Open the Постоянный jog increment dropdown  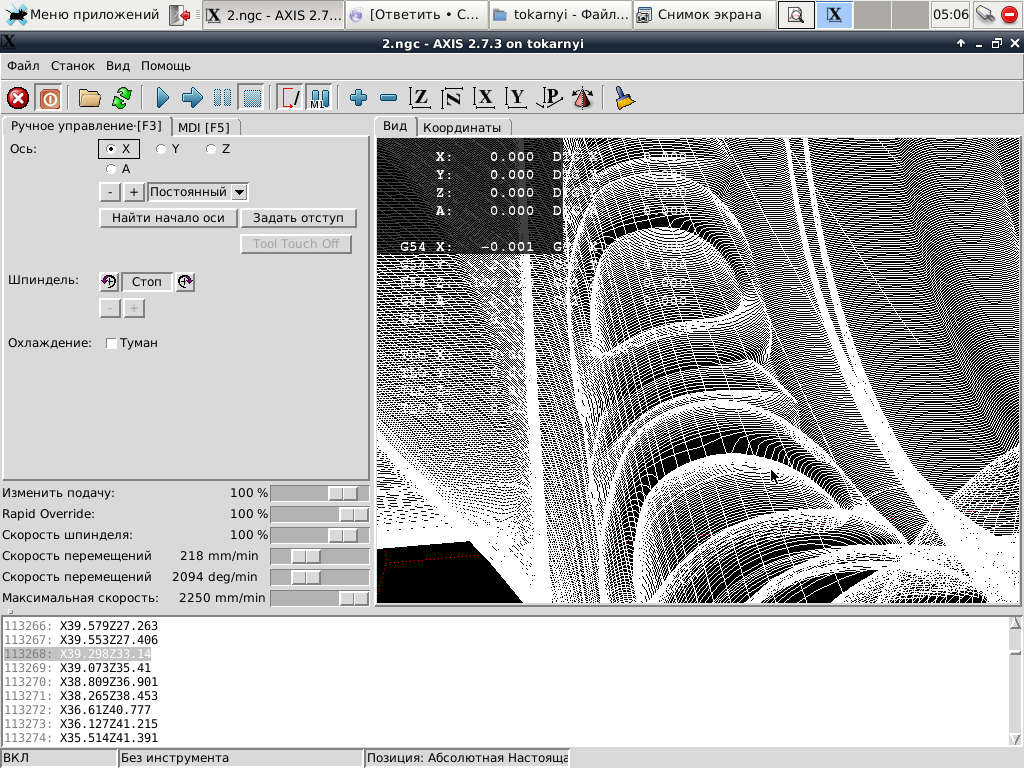239,192
